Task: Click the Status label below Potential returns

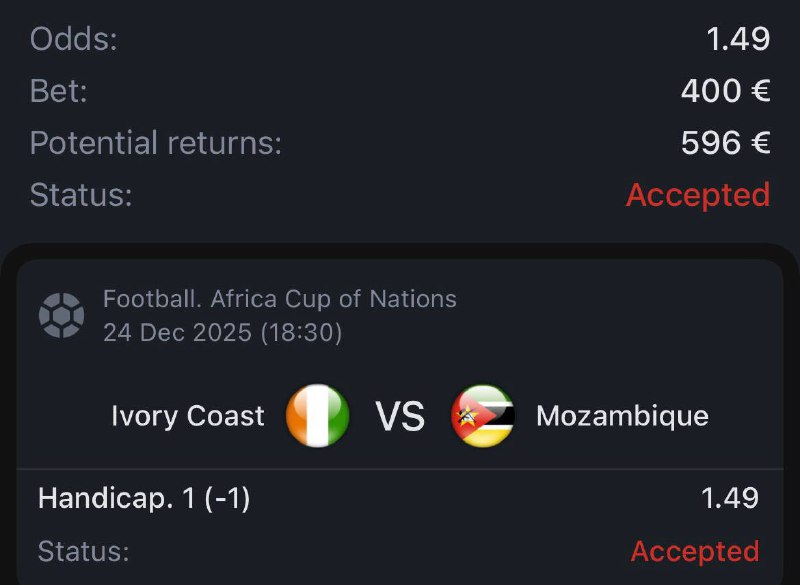Action: click(x=81, y=195)
